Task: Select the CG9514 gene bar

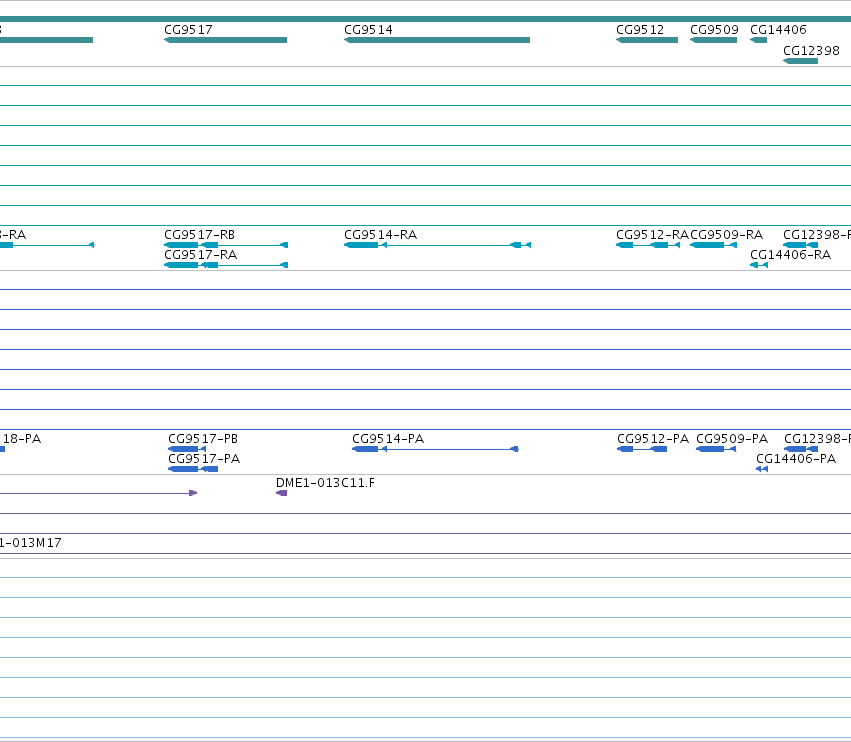Action: tap(437, 40)
